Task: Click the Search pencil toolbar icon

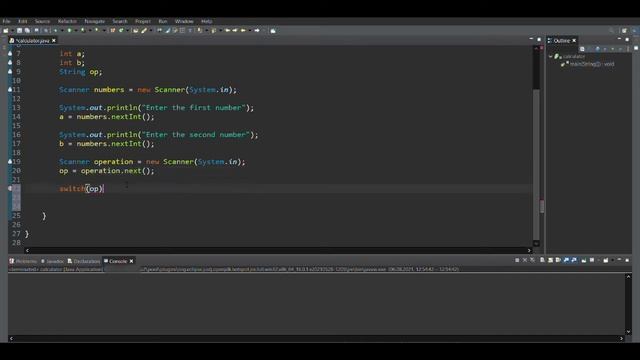Action: click(x=144, y=31)
